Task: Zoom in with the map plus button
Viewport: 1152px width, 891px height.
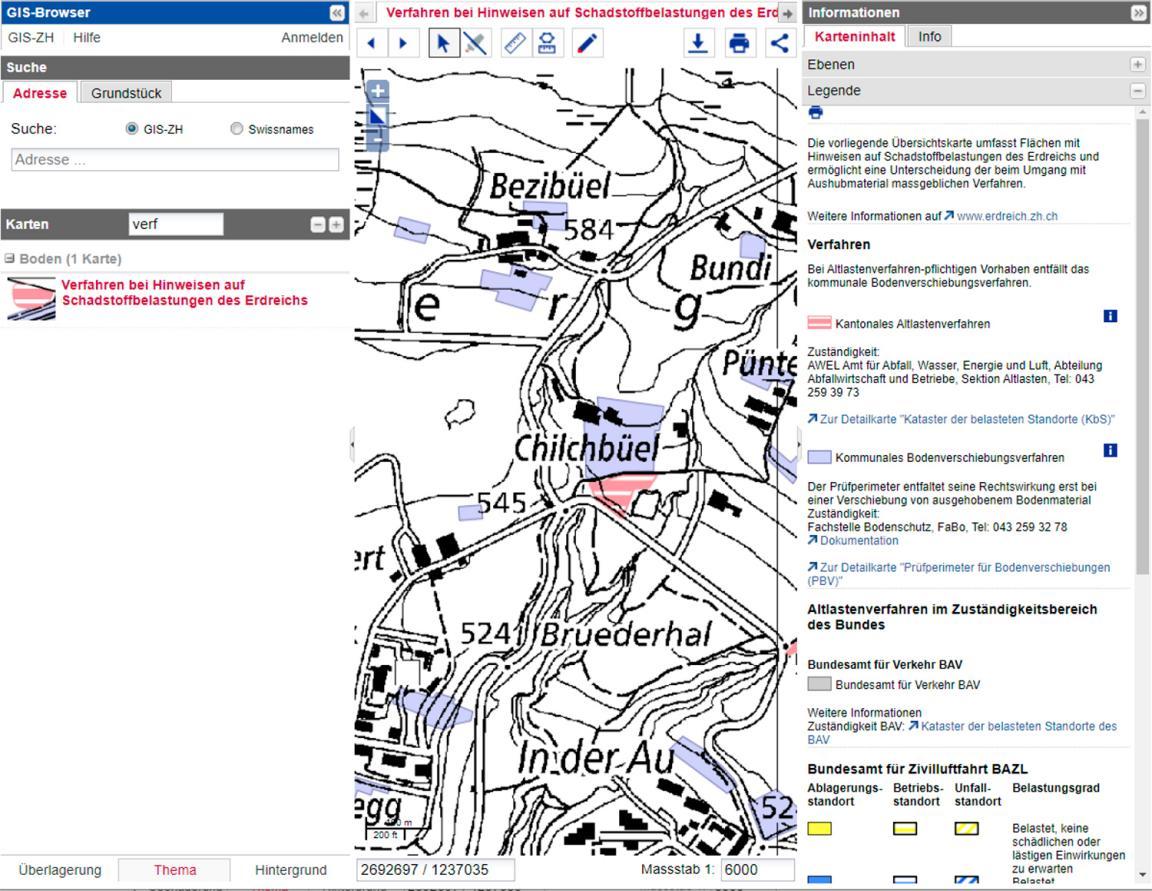Action: click(378, 91)
